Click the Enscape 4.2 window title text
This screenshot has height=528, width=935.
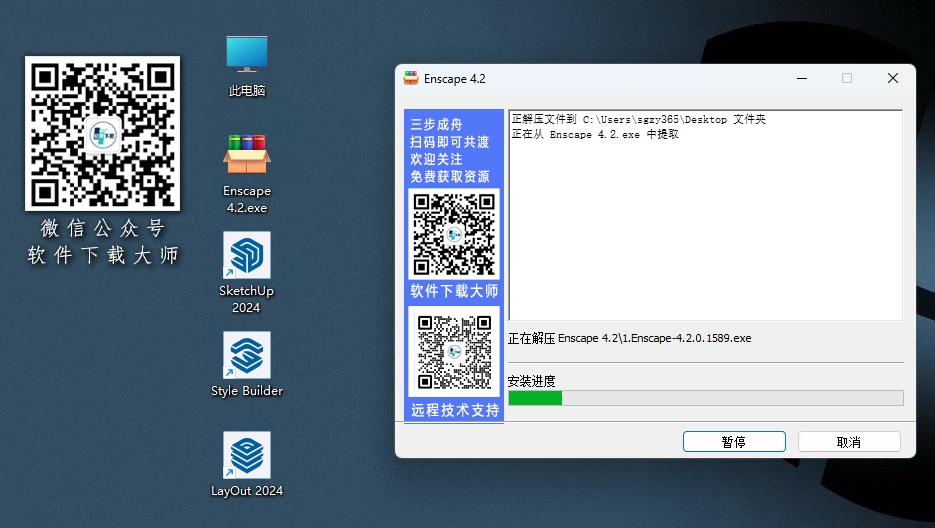[454, 79]
